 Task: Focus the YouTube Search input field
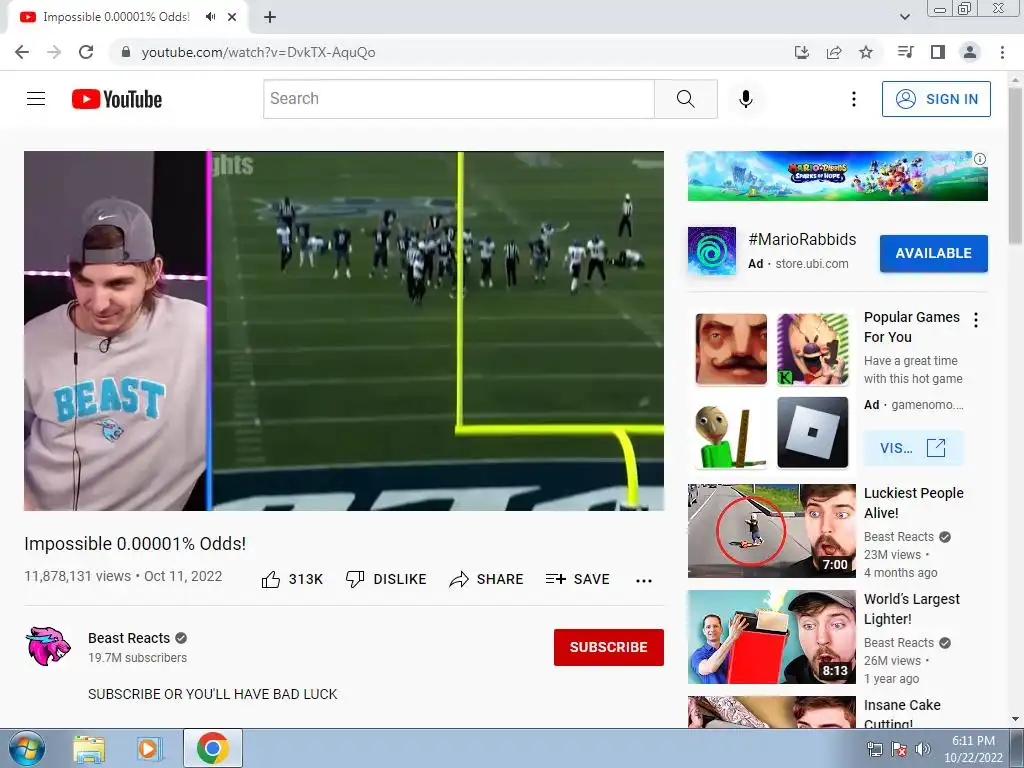tap(459, 99)
